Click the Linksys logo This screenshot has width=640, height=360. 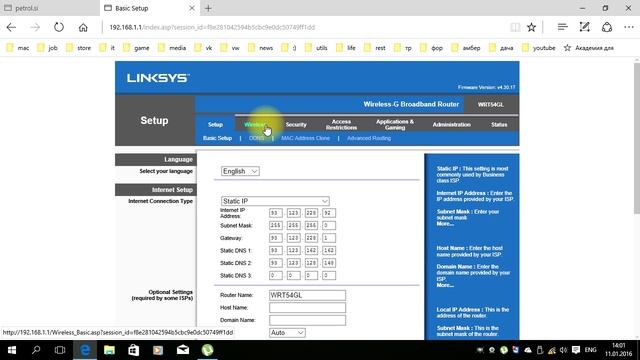pyautogui.click(x=158, y=78)
